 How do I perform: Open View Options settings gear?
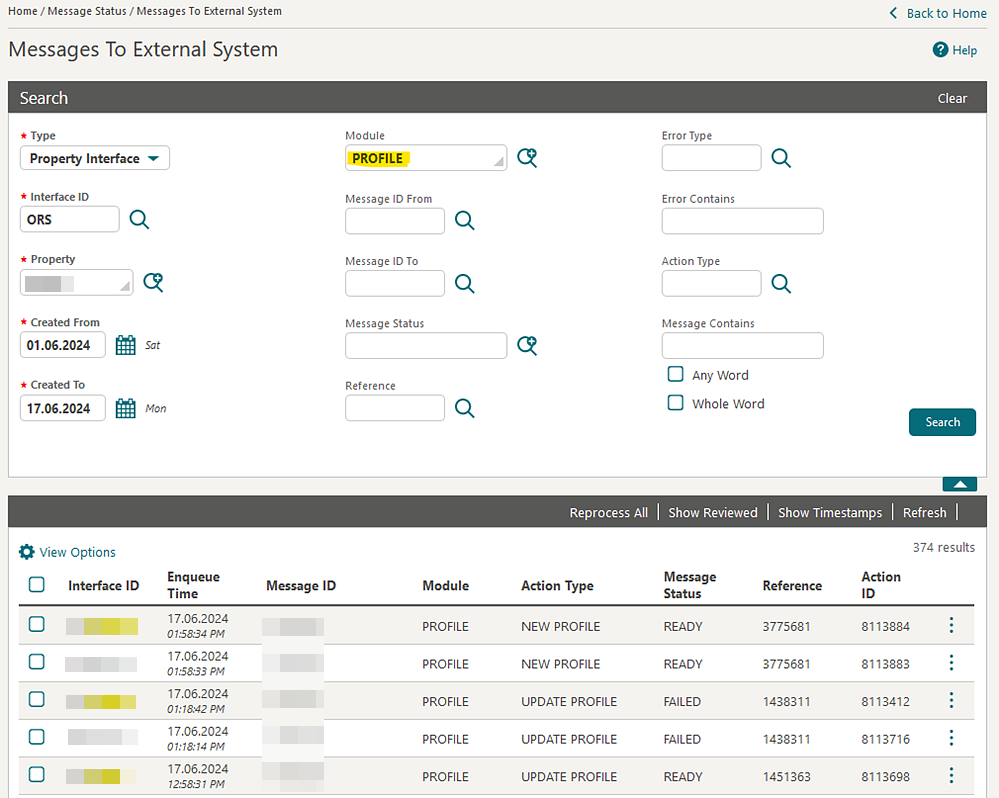[26, 552]
